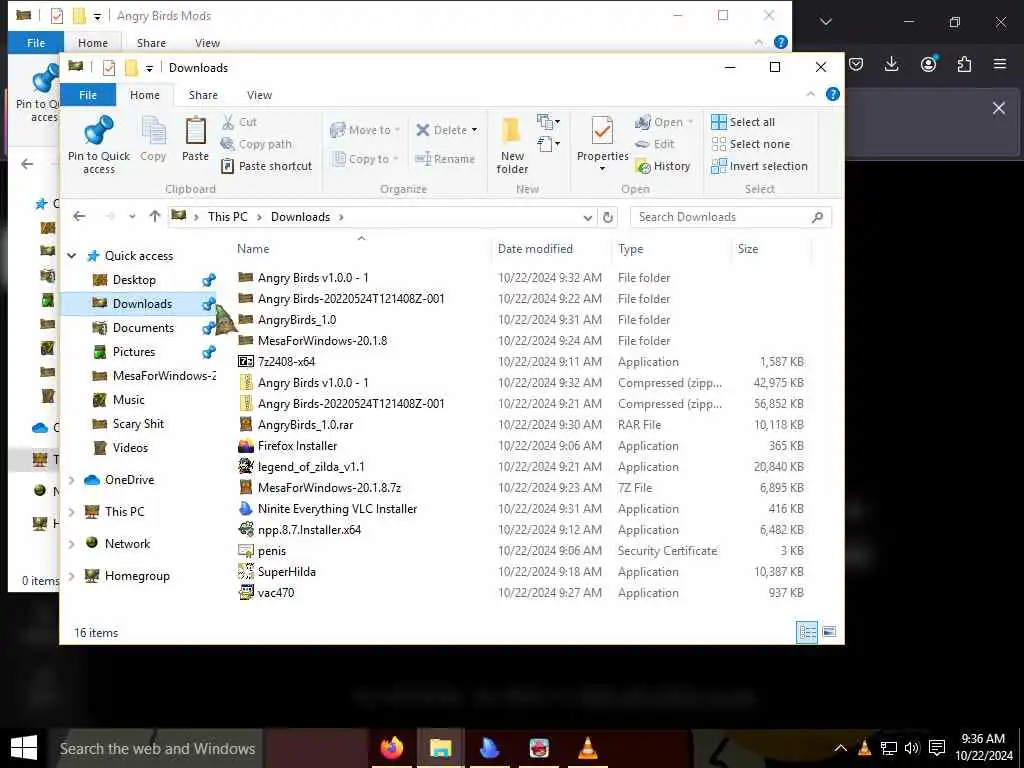Click Firefox downloads arrow icon
This screenshot has width=1024, height=768.
click(x=891, y=64)
